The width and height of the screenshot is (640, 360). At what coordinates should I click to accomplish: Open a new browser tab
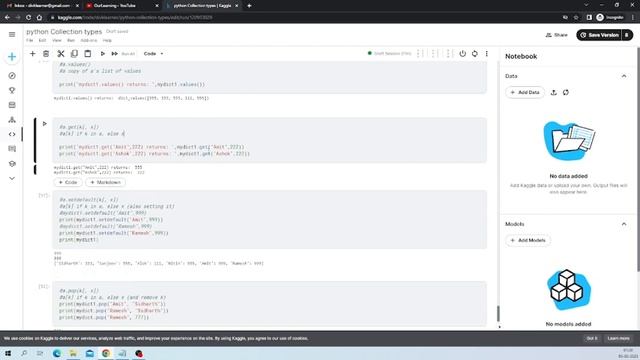pos(249,6)
